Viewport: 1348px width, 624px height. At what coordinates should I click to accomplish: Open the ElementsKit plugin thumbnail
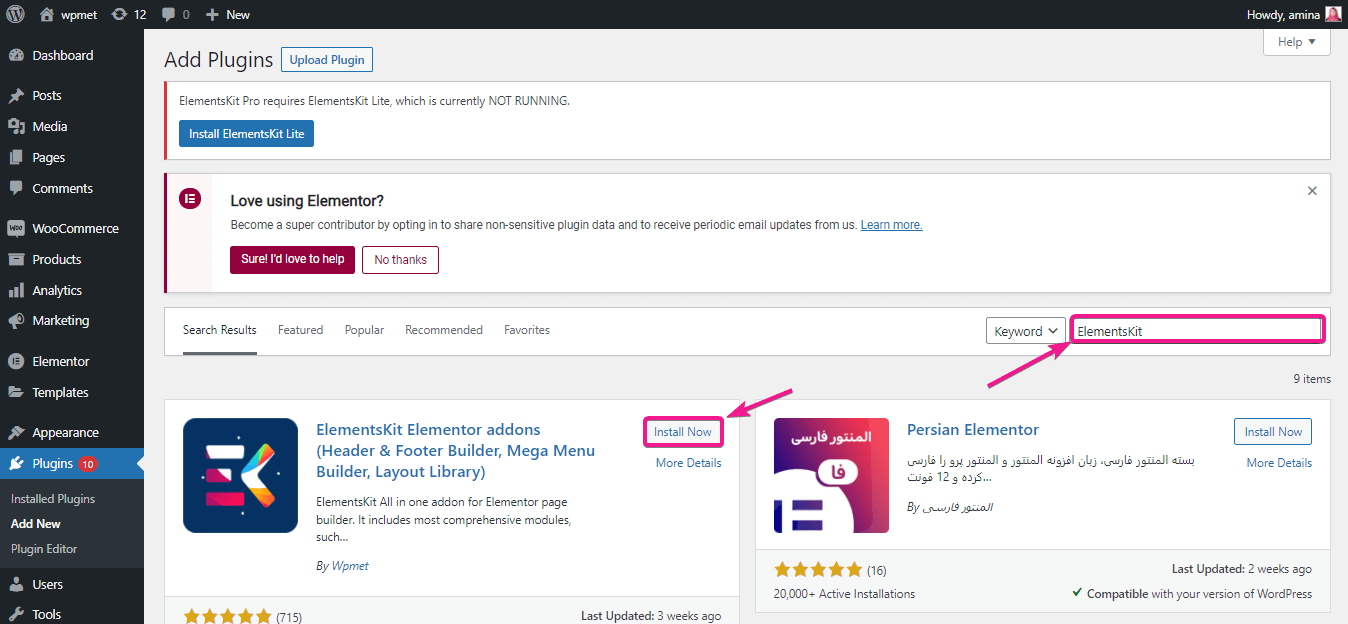240,475
